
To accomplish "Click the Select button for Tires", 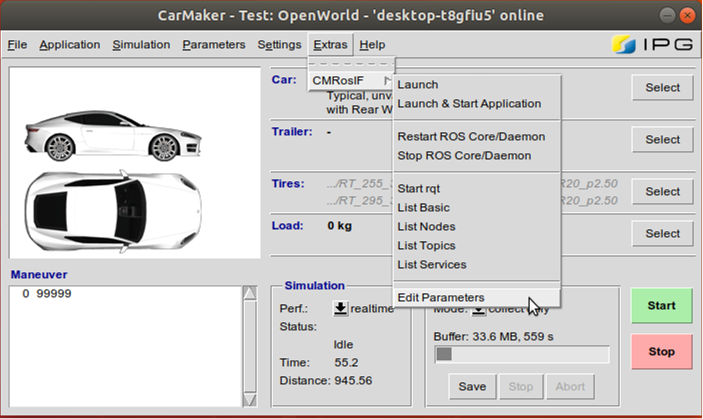I will [x=662, y=191].
